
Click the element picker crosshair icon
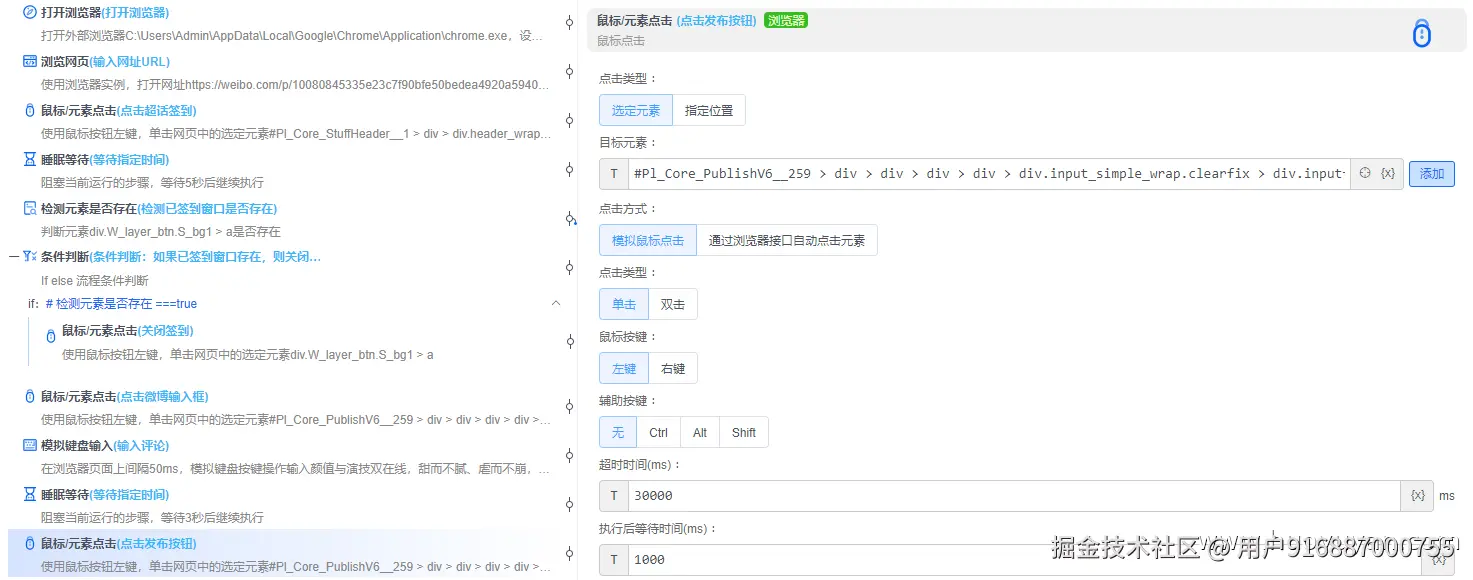(x=1364, y=173)
